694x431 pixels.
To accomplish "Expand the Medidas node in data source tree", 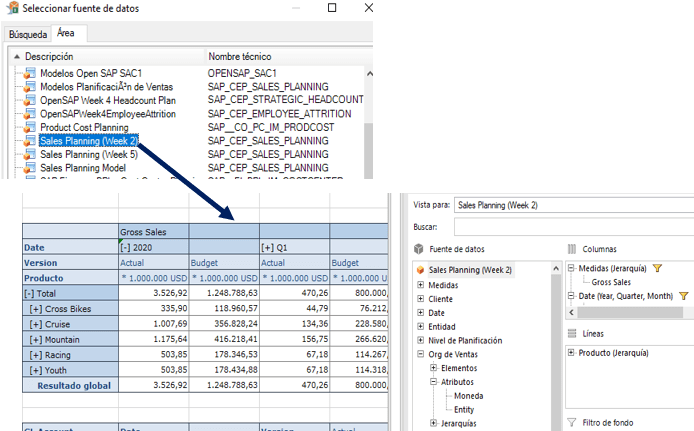I will (420, 285).
